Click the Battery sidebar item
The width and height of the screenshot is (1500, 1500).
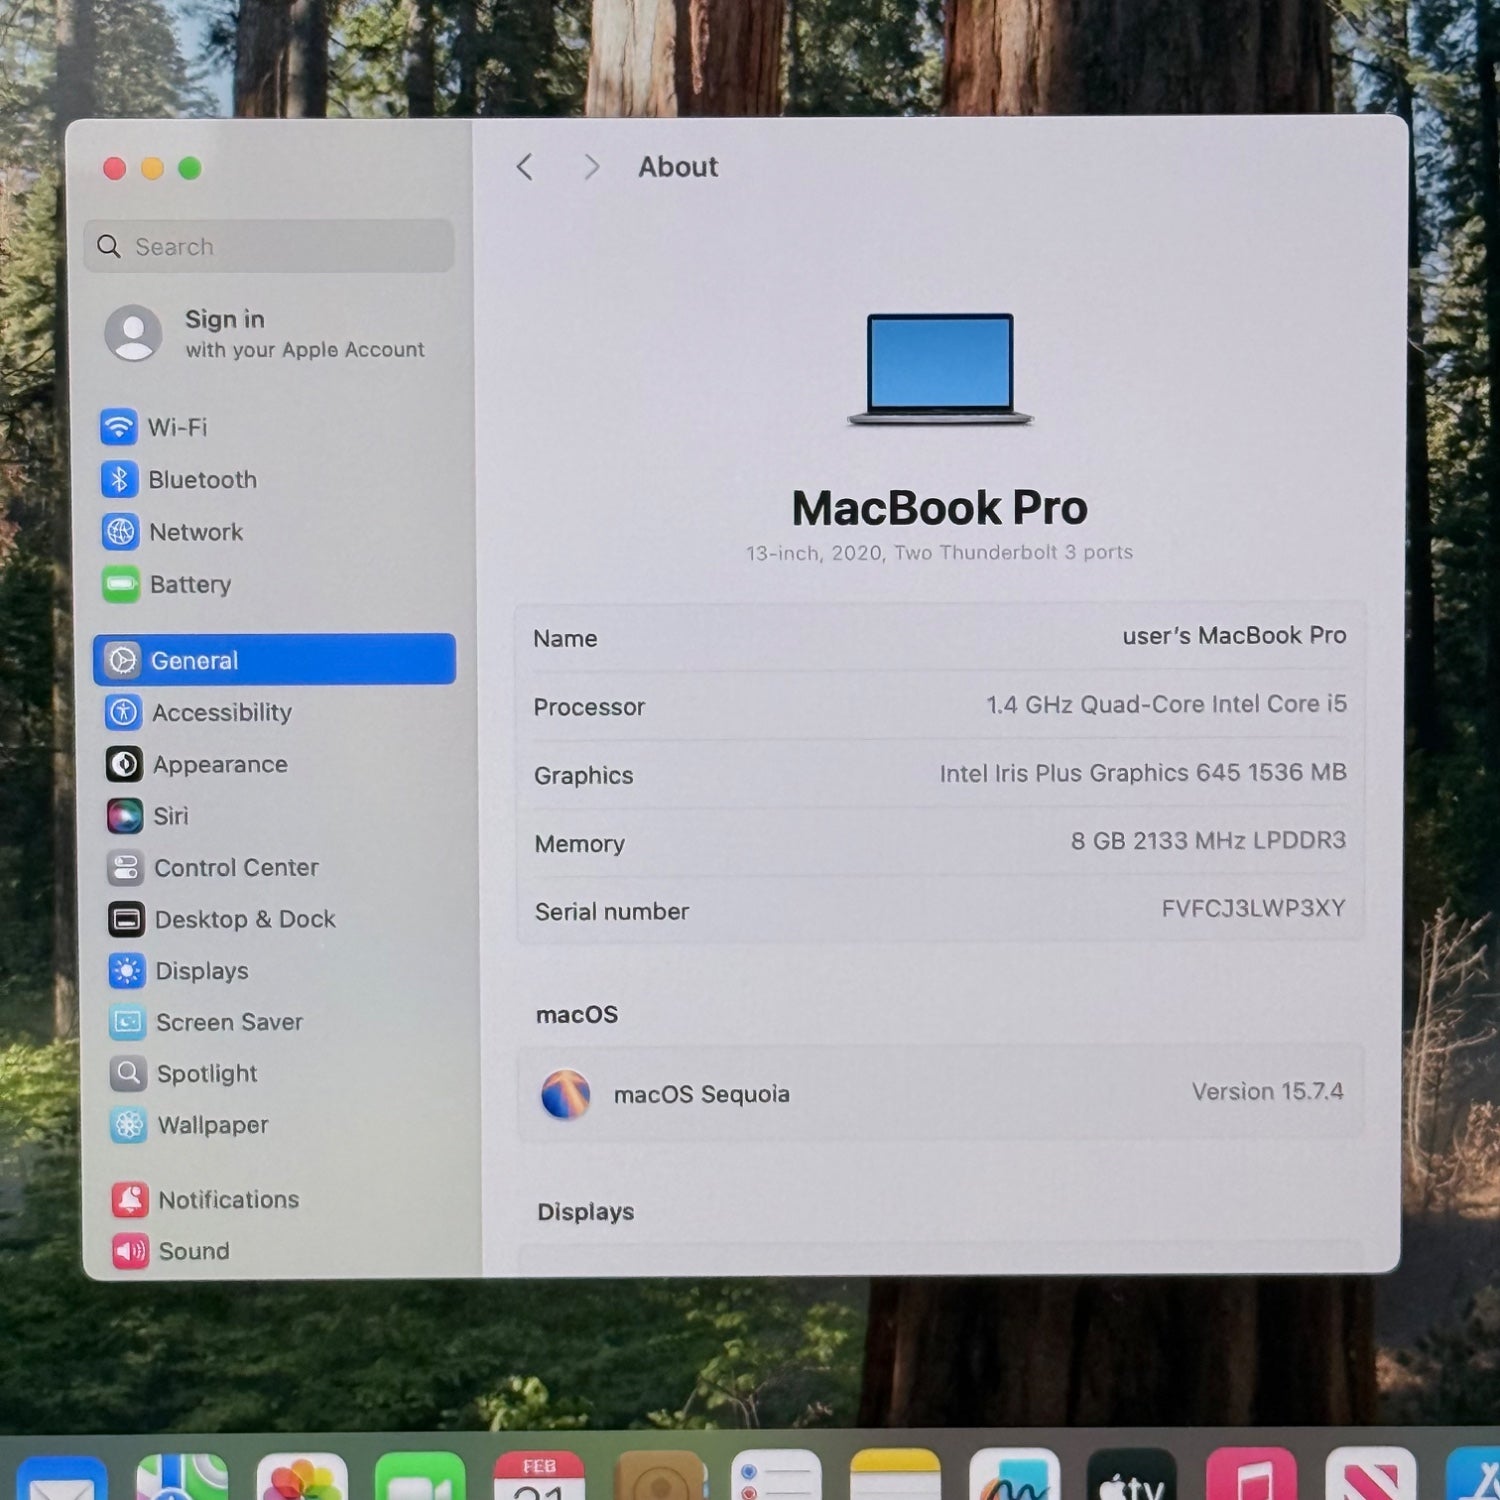pyautogui.click(x=190, y=584)
